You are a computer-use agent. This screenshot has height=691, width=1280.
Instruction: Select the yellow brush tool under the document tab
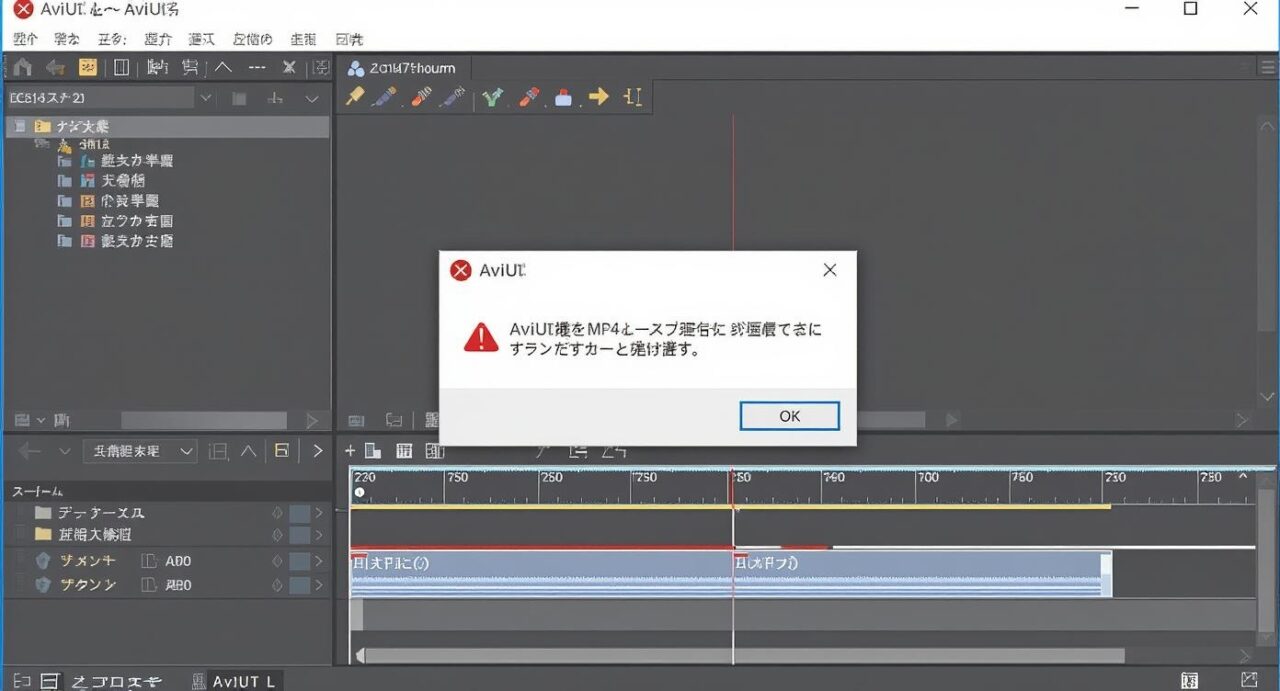tap(355, 97)
